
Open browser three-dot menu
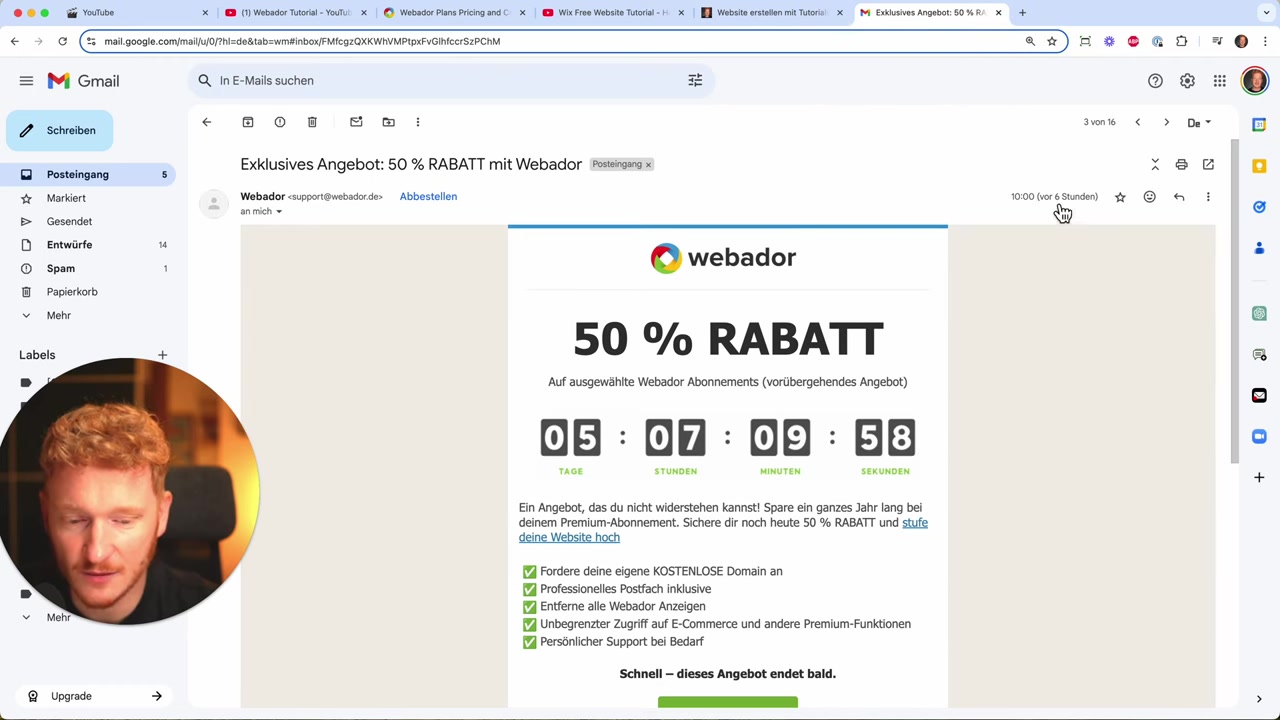[x=1265, y=41]
